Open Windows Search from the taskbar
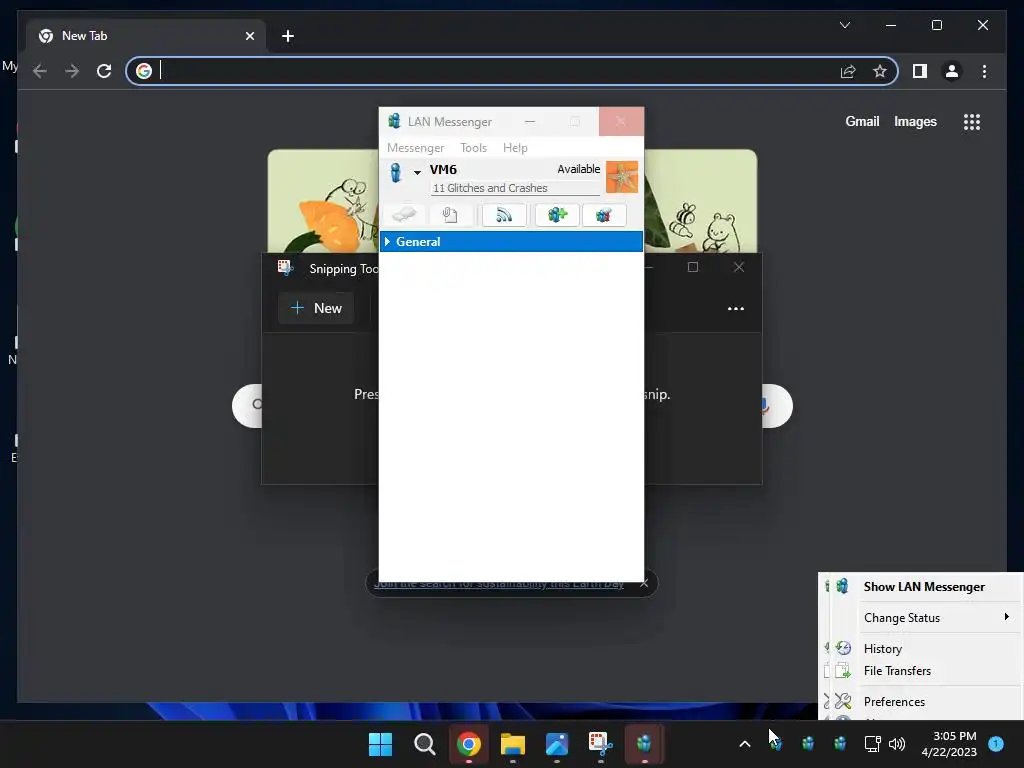The width and height of the screenshot is (1024, 768). [424, 744]
